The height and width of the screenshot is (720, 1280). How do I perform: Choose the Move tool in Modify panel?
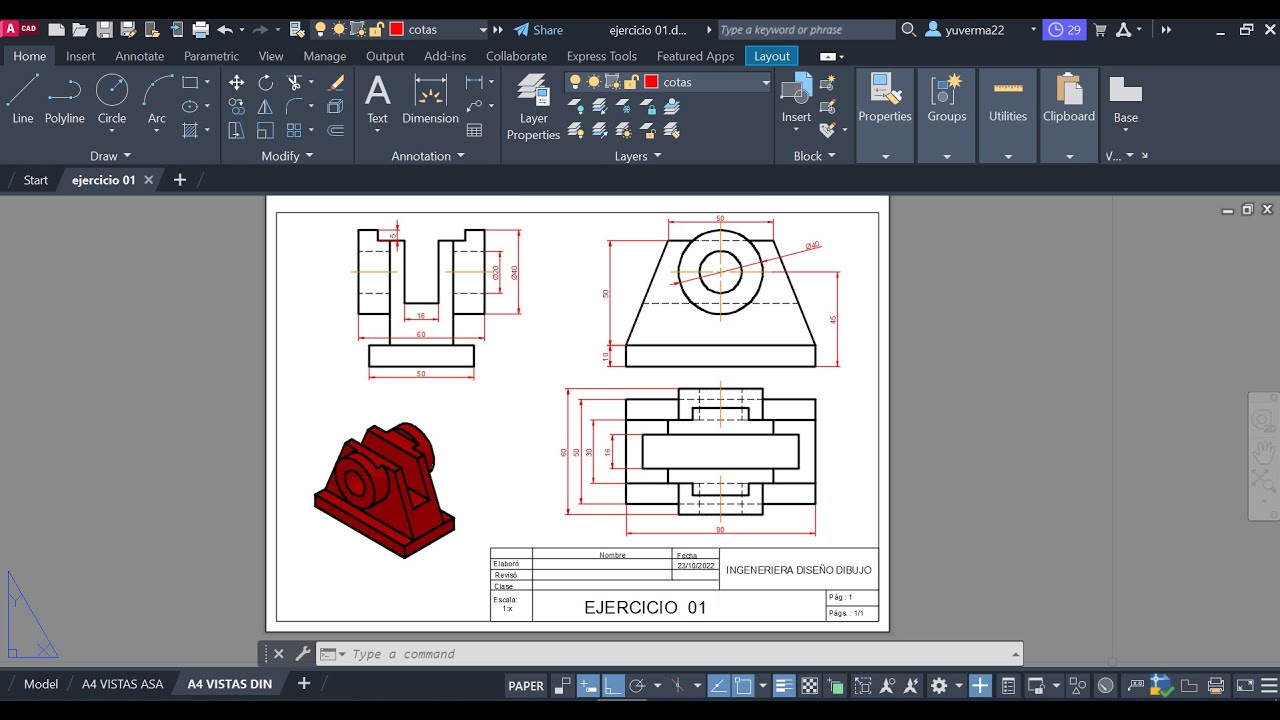pyautogui.click(x=237, y=82)
